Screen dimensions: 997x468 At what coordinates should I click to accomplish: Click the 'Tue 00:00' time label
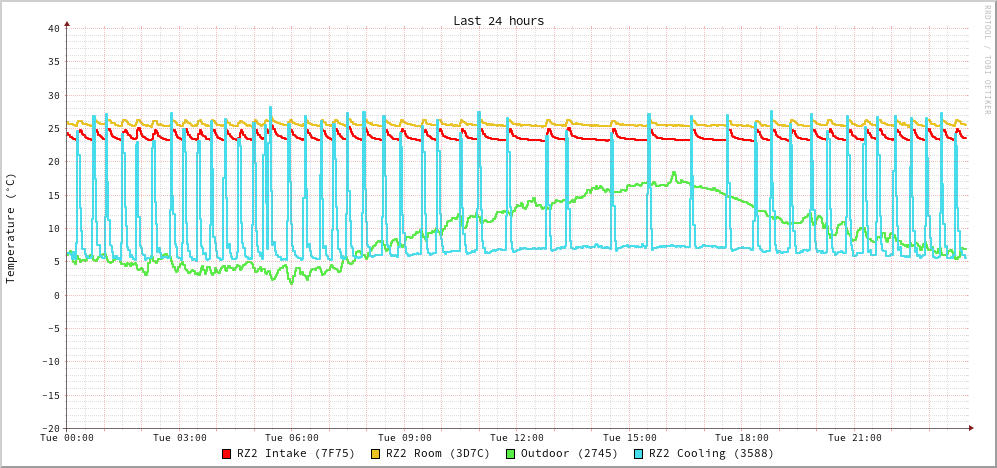(x=67, y=438)
